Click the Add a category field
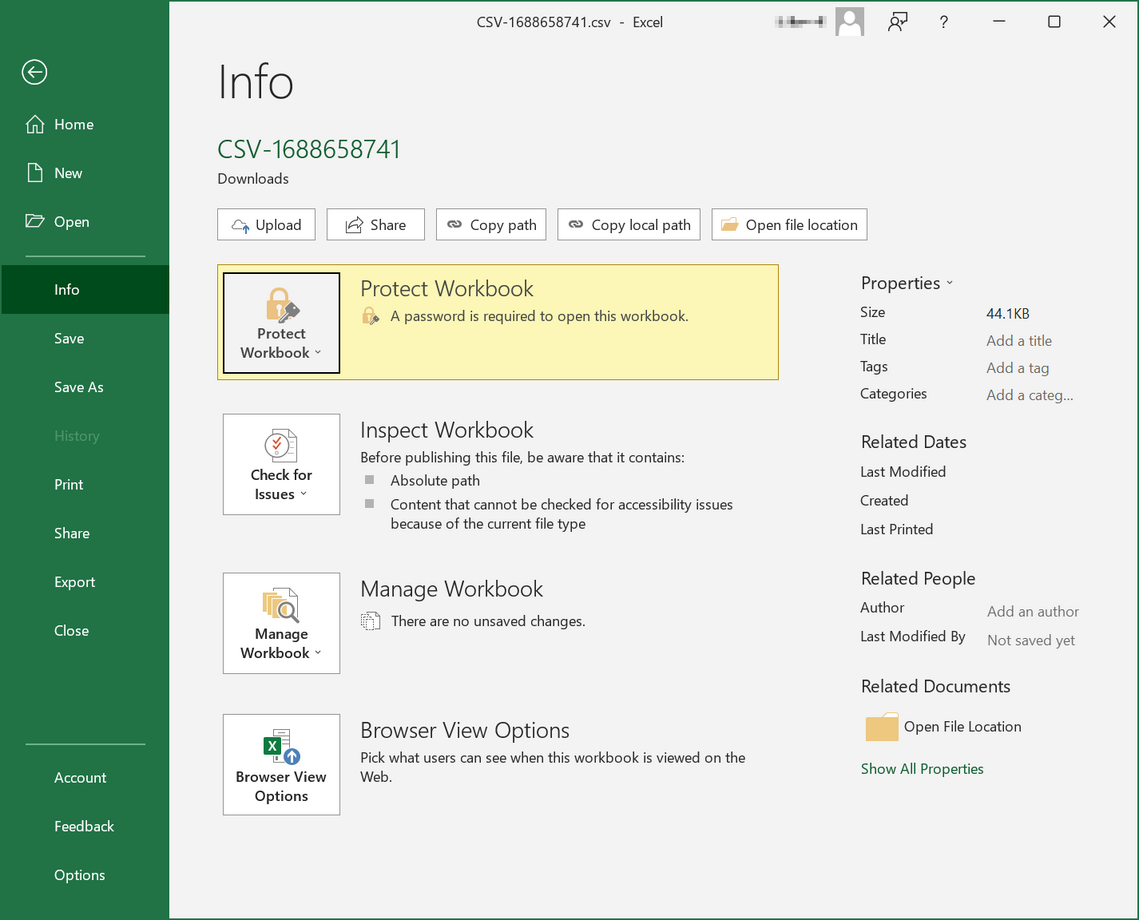This screenshot has height=920, width=1139. click(x=1029, y=395)
